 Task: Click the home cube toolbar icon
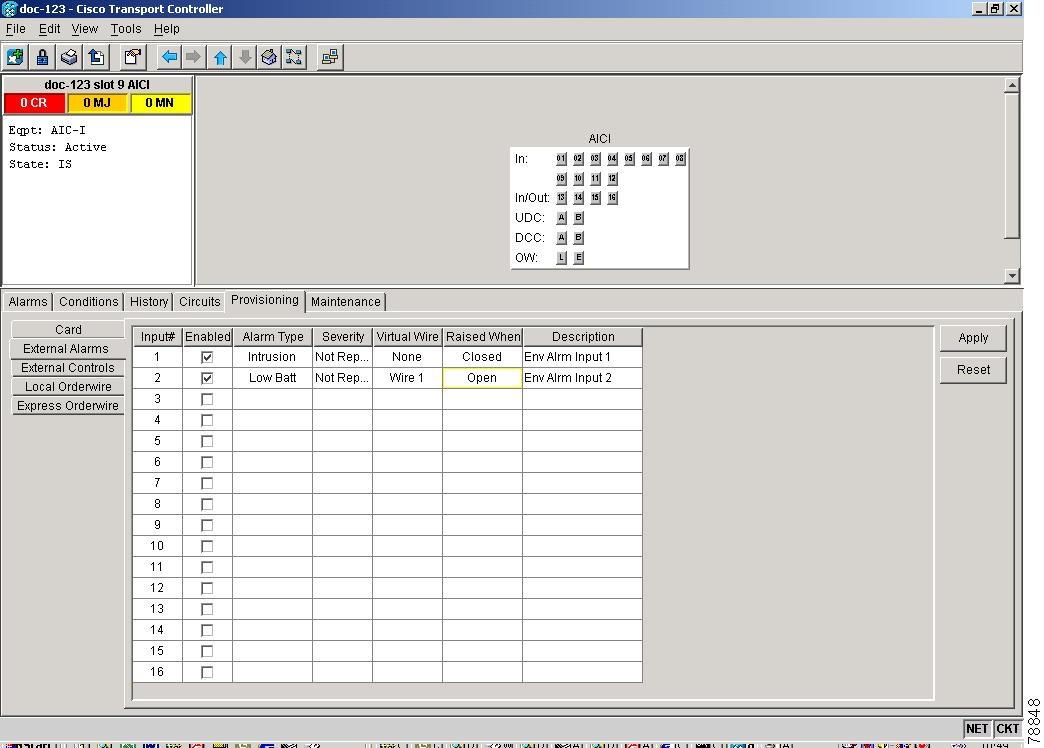(269, 57)
